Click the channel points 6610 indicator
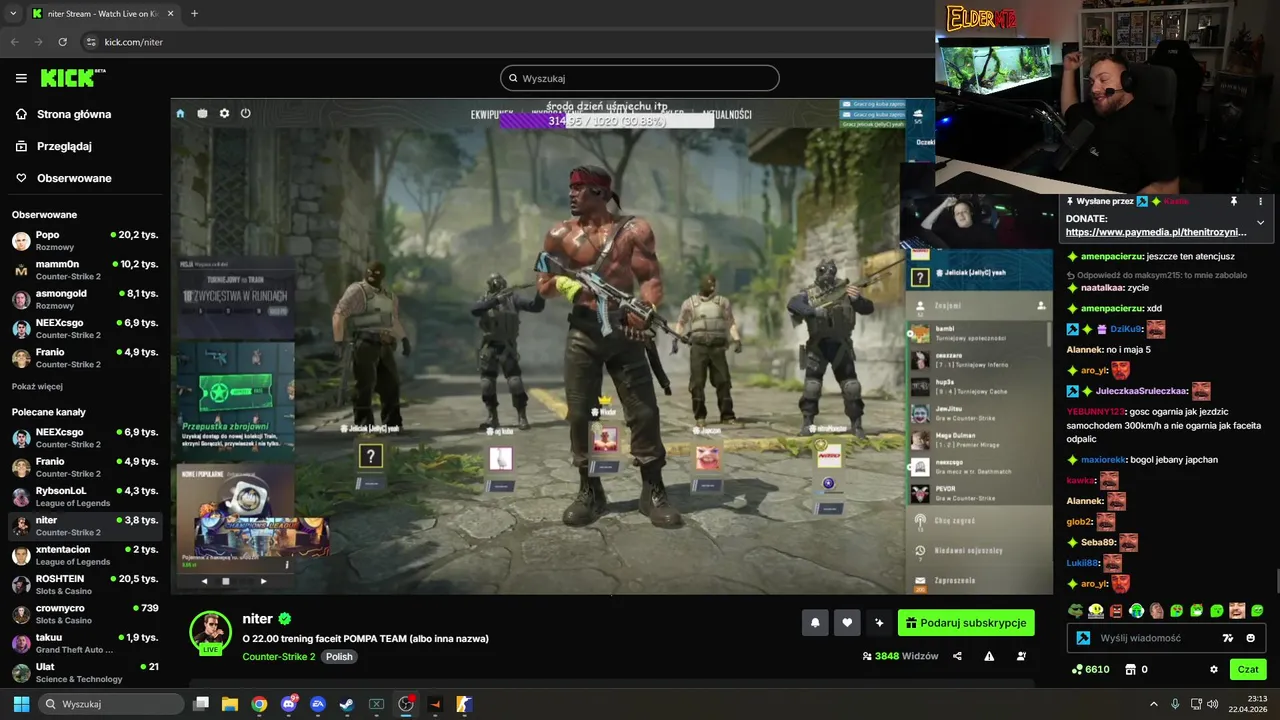 tap(1090, 669)
